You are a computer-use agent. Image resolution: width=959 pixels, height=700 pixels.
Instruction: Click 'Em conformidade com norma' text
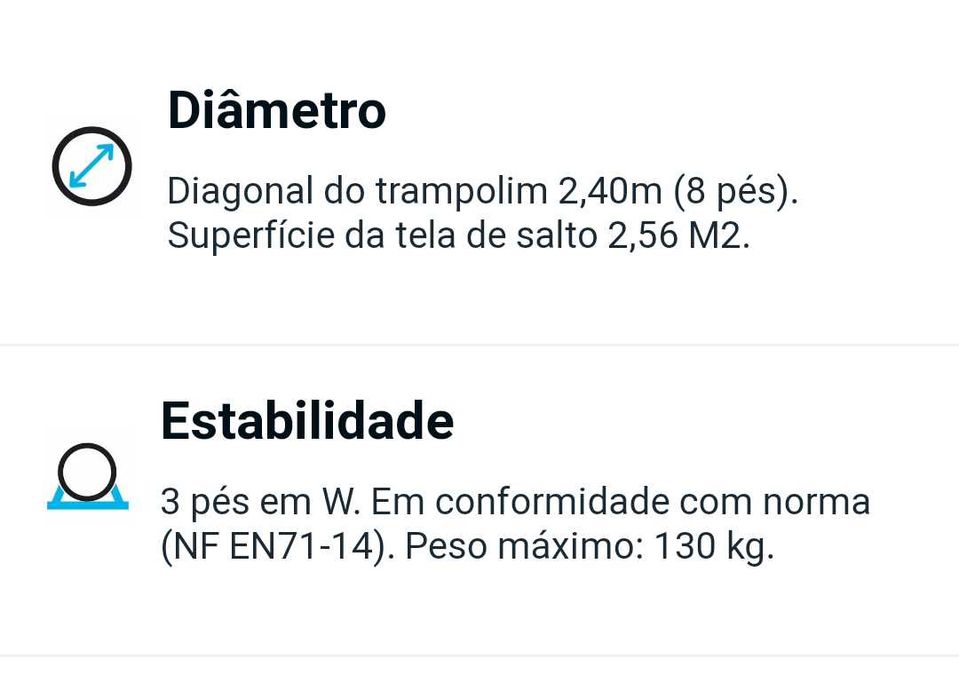(x=620, y=502)
